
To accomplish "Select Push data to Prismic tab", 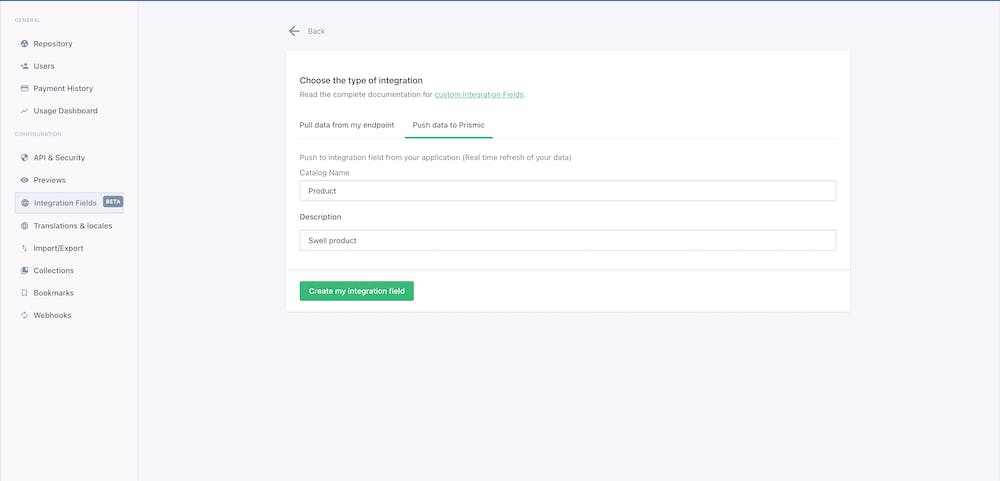I will (448, 125).
